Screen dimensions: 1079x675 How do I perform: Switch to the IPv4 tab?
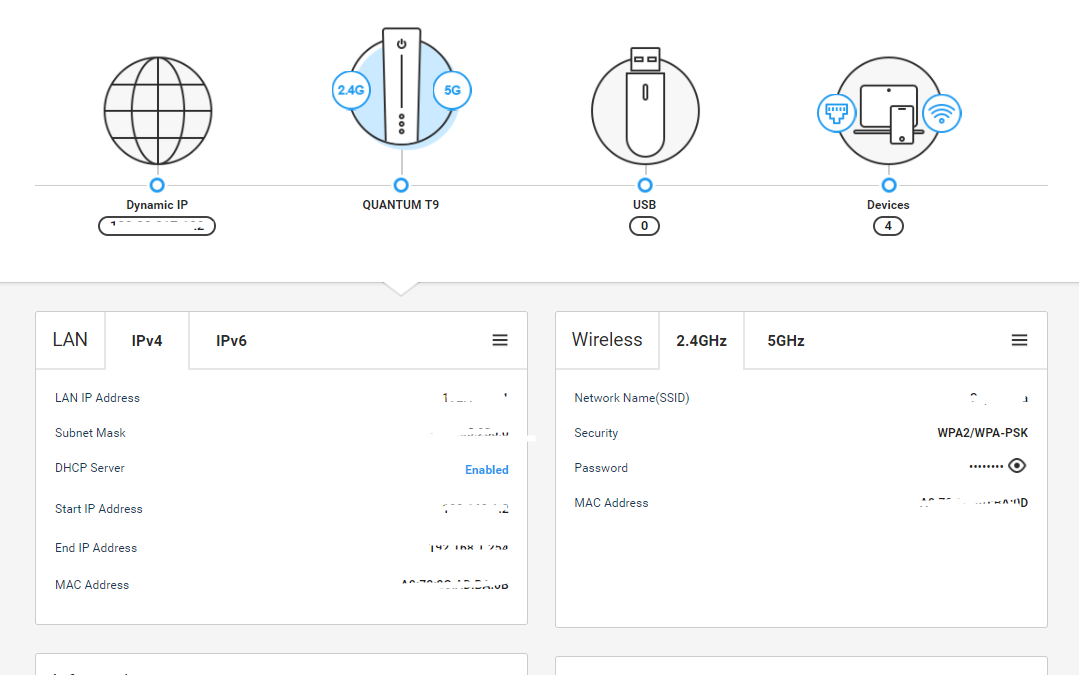(x=147, y=341)
